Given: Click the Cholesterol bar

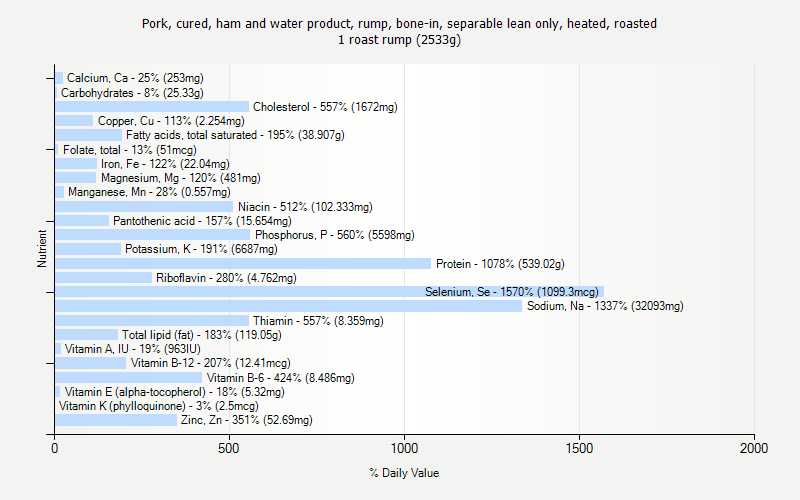Looking at the screenshot, I should tap(152, 107).
